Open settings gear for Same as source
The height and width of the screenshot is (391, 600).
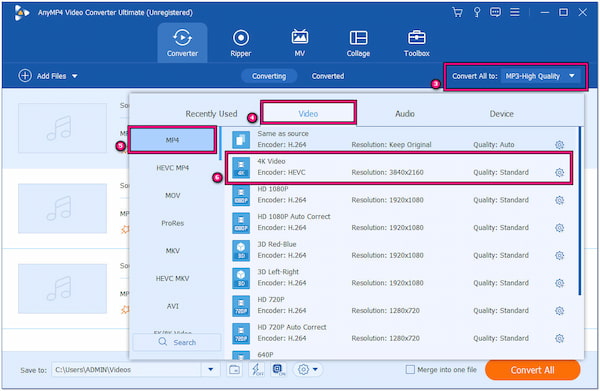[559, 145]
